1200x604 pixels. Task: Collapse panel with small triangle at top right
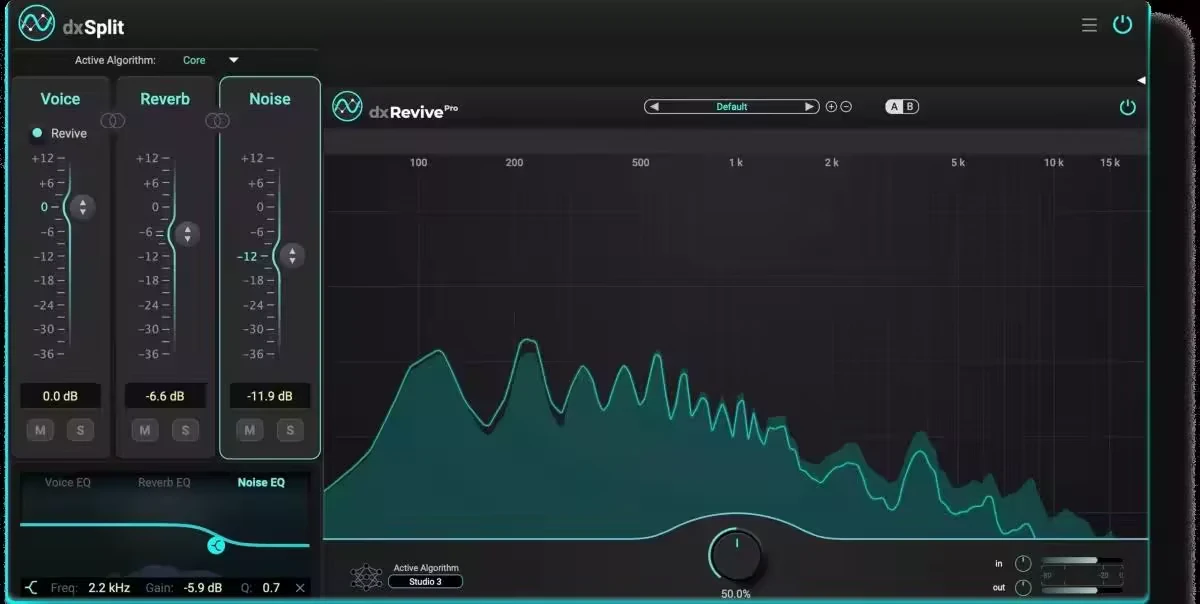coord(1141,80)
